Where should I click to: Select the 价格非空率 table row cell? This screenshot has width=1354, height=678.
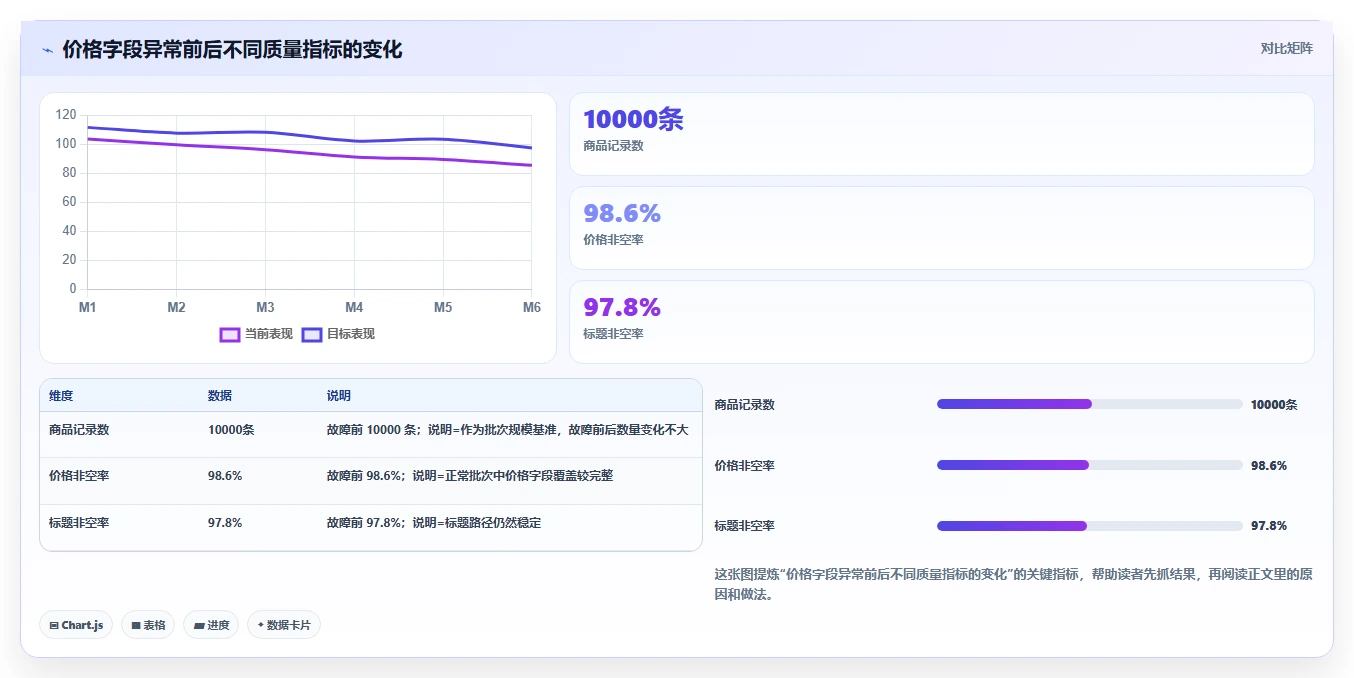pos(79,475)
